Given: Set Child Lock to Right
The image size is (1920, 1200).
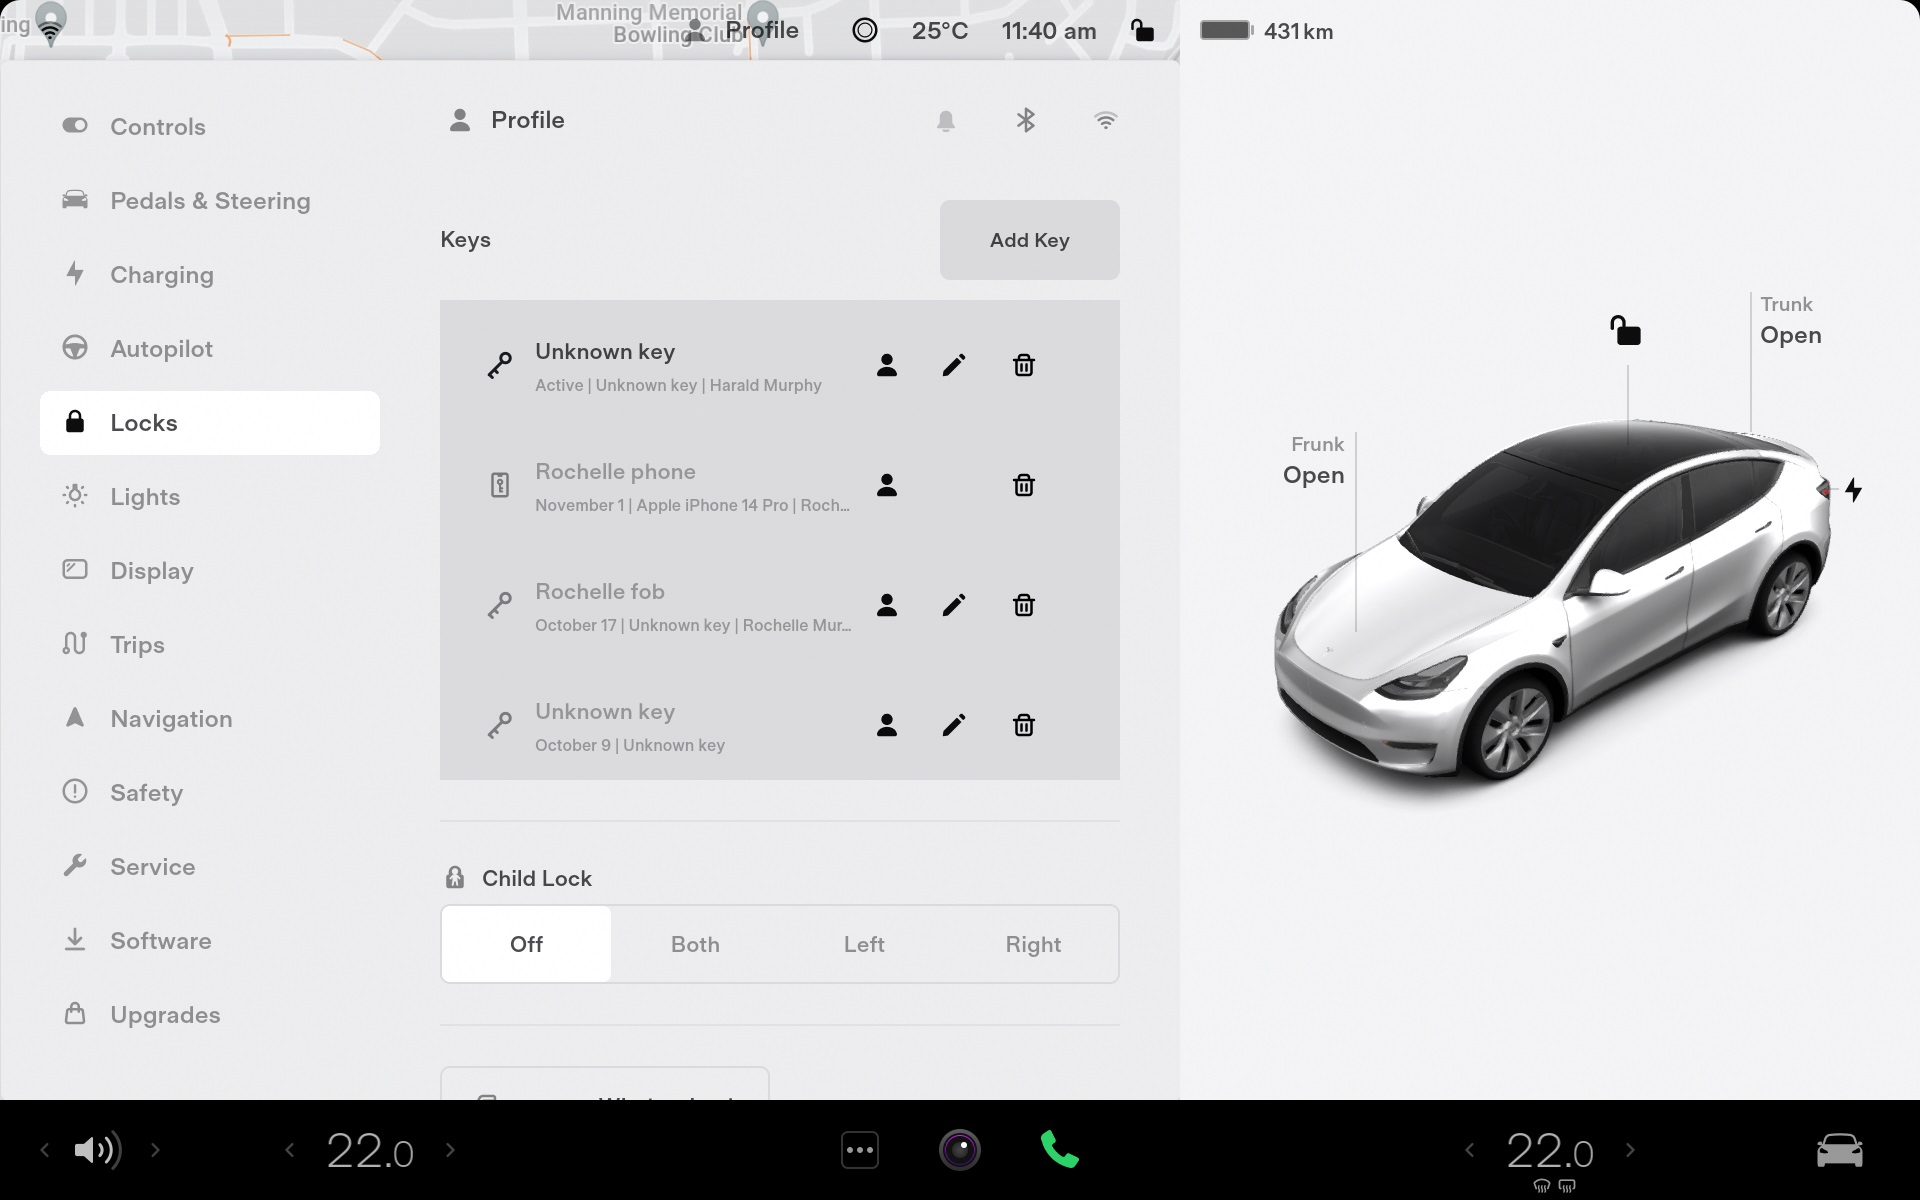Looking at the screenshot, I should [x=1033, y=944].
